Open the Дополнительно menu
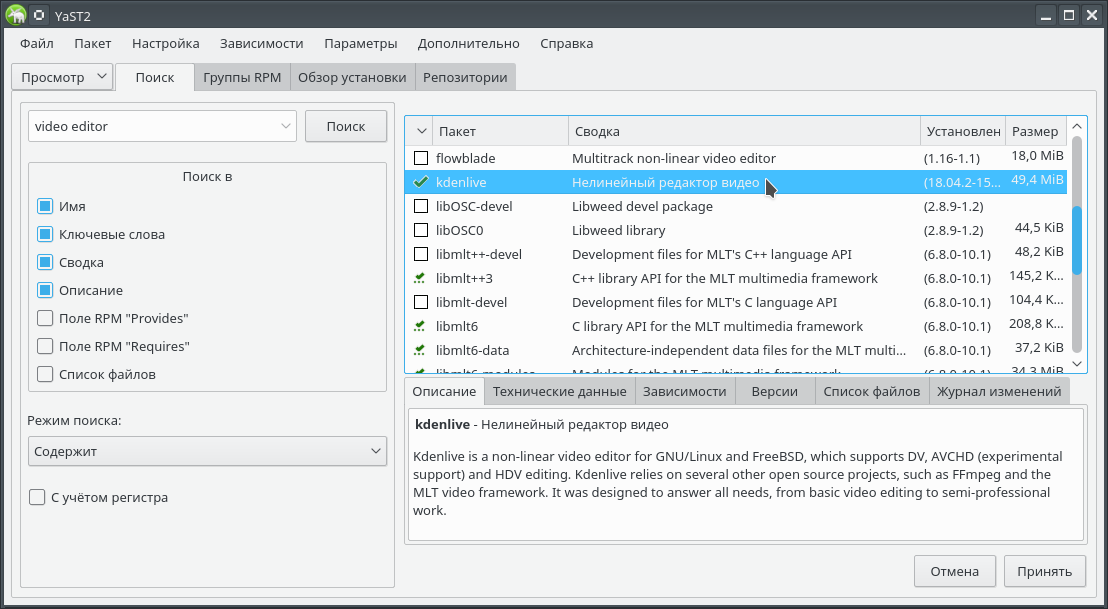This screenshot has width=1108, height=609. coord(468,44)
